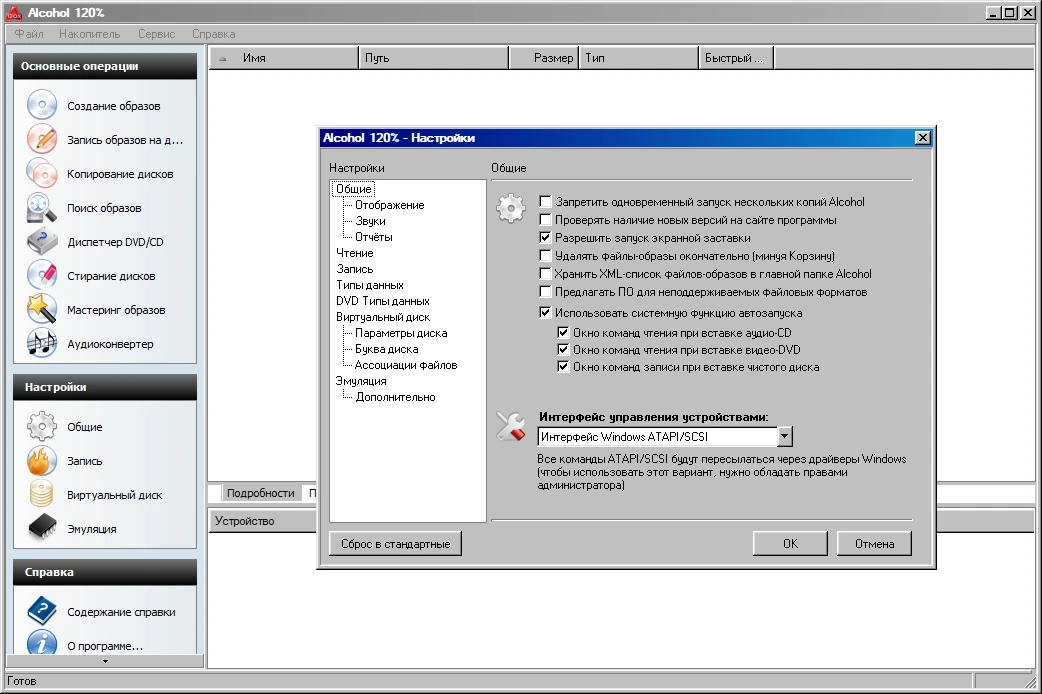The width and height of the screenshot is (1042, 694).
Task: Open the Файл menu
Action: point(29,34)
